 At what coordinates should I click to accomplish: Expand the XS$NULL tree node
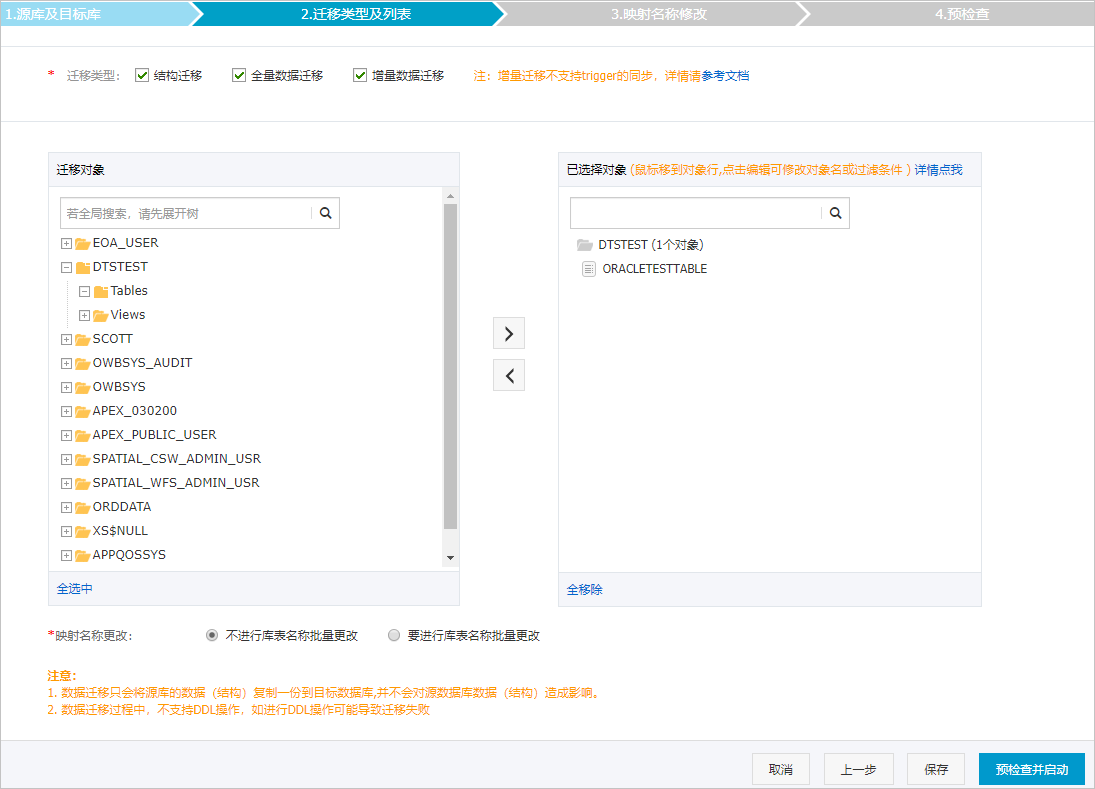click(66, 531)
